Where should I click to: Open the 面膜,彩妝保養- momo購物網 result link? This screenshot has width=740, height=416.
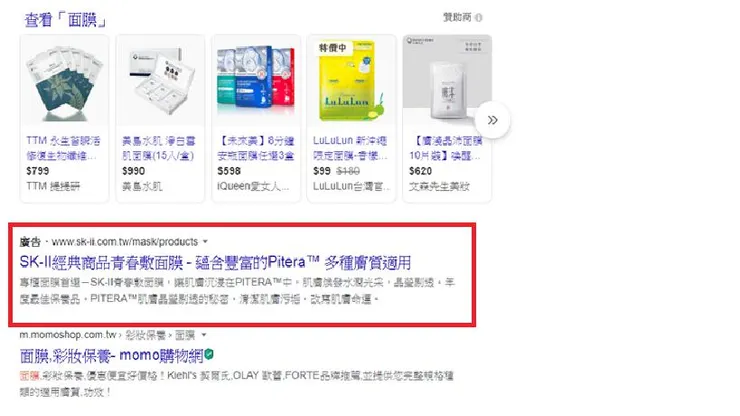tap(111, 356)
